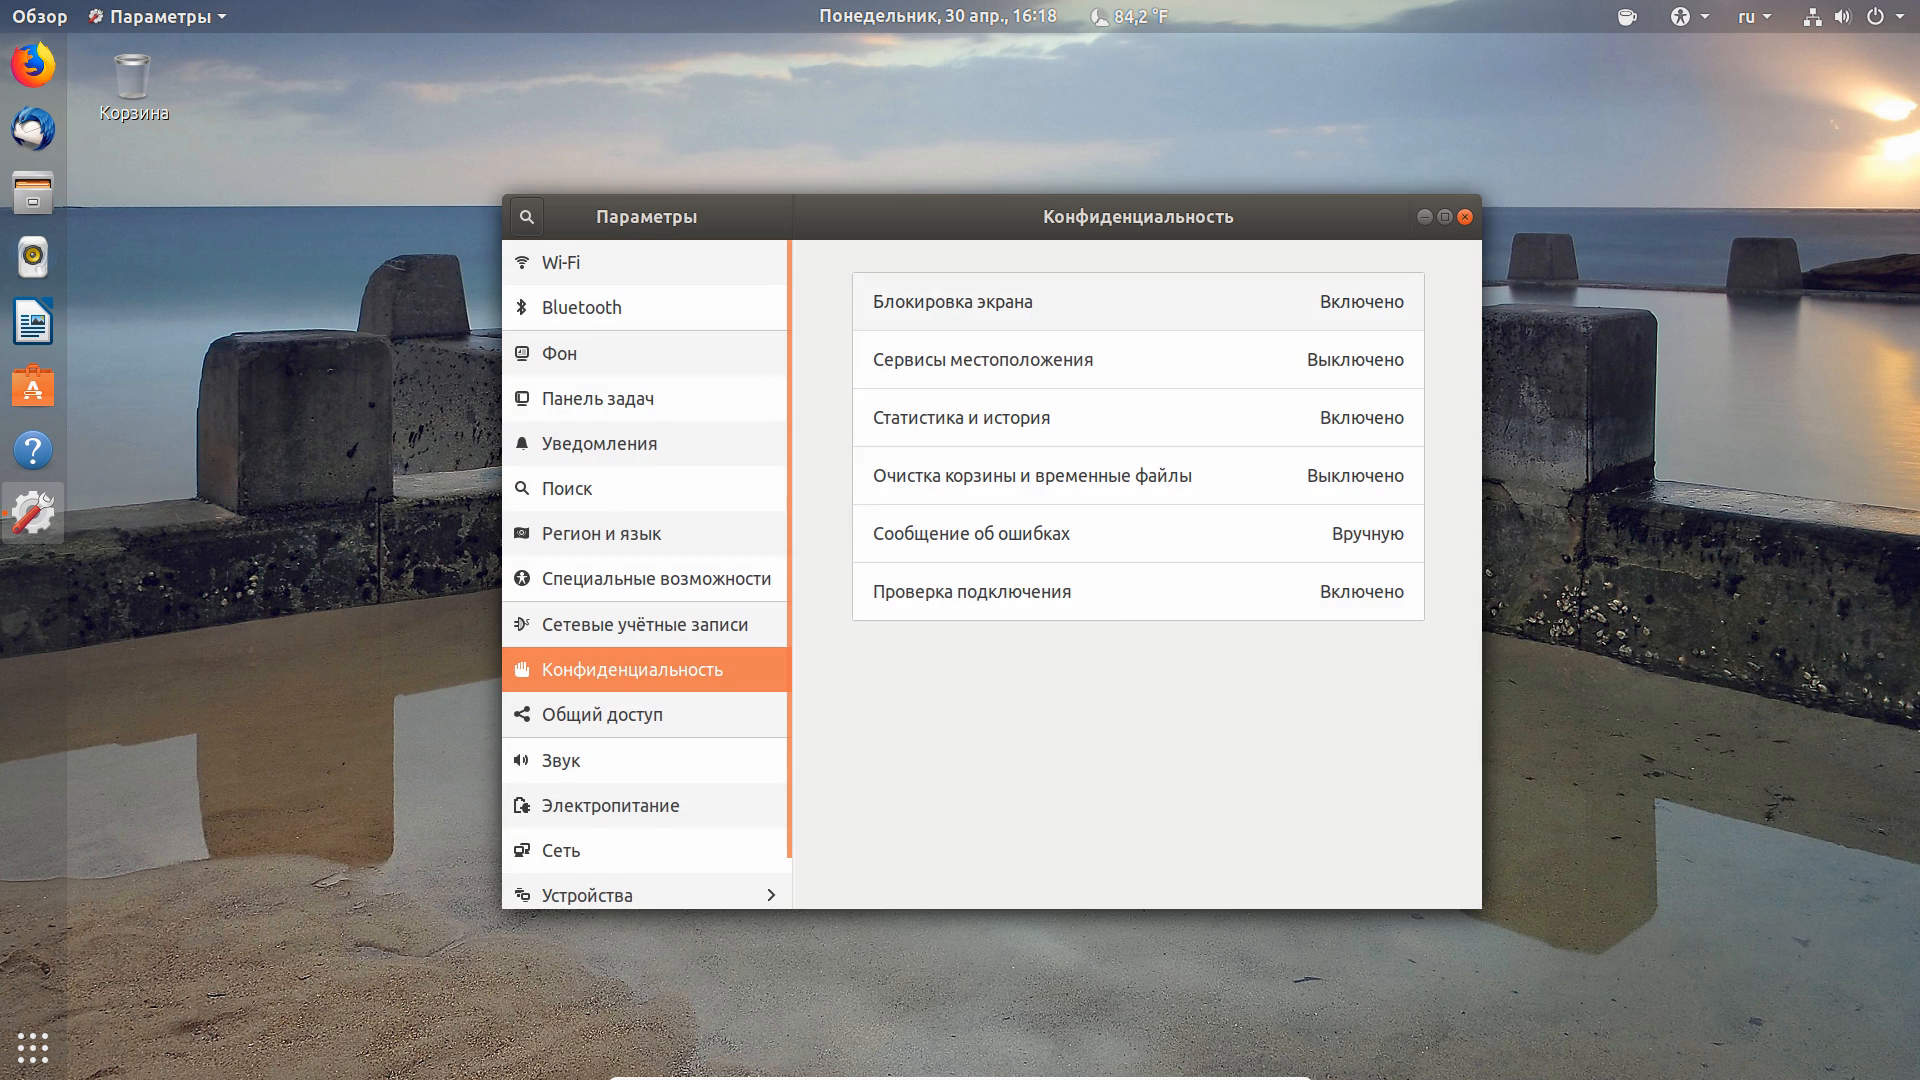Click the share icon beside Общий доступ
Screen dimensions: 1920x1080
[522, 714]
